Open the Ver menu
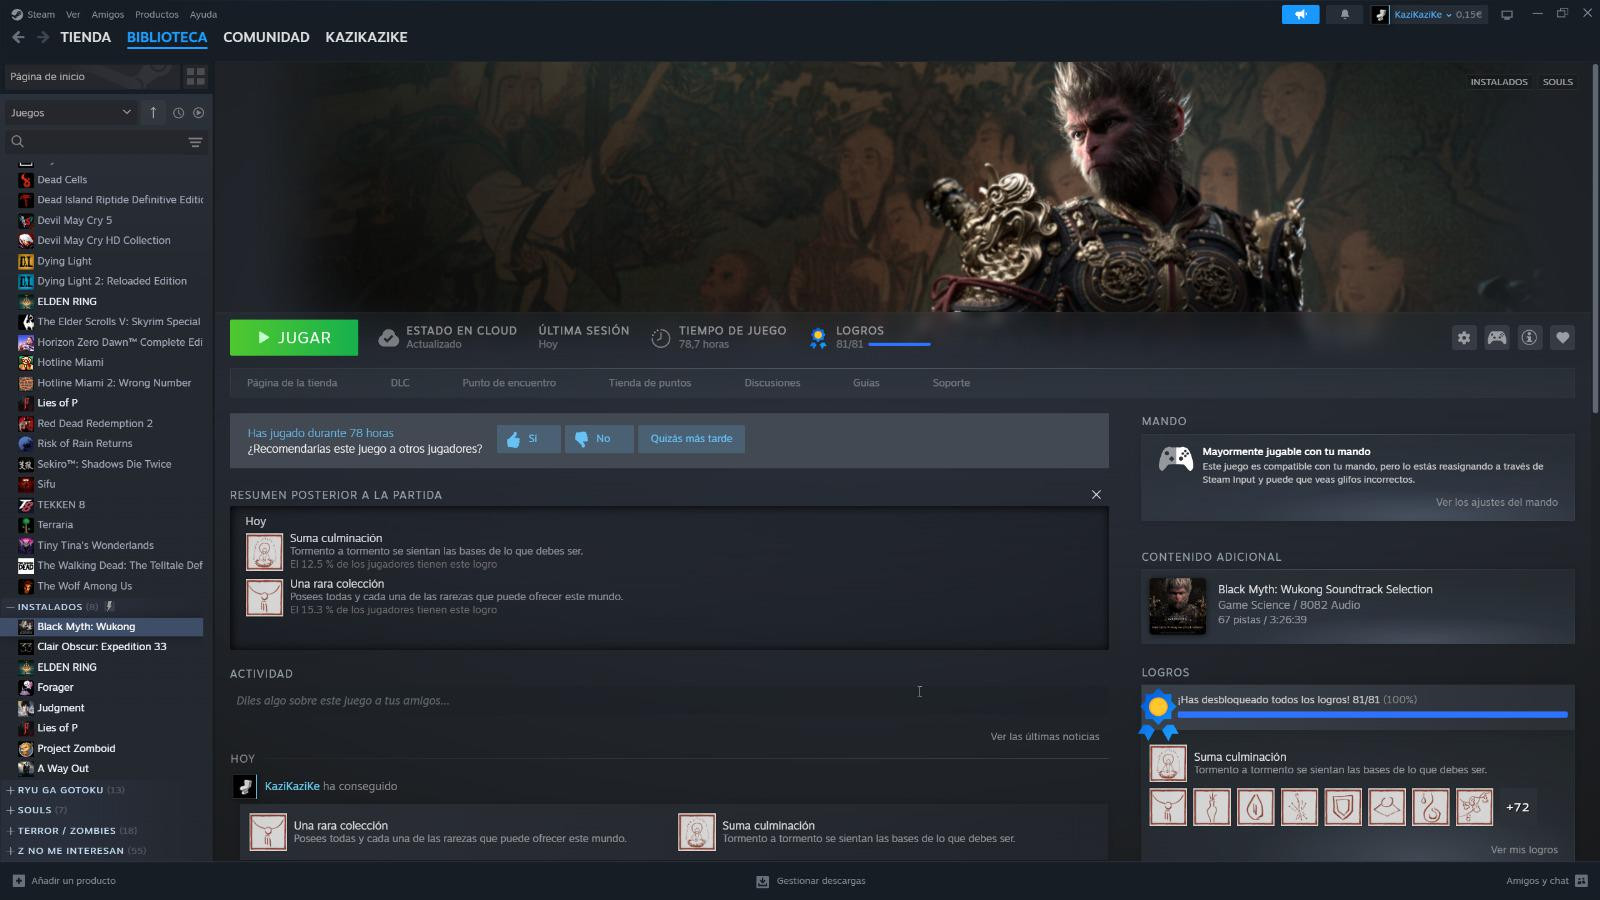Viewport: 1600px width, 900px height. point(73,14)
